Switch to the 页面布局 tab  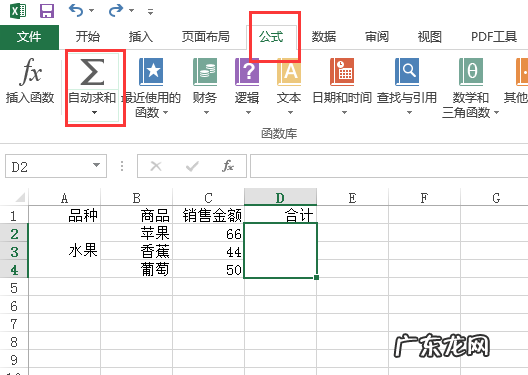(206, 37)
